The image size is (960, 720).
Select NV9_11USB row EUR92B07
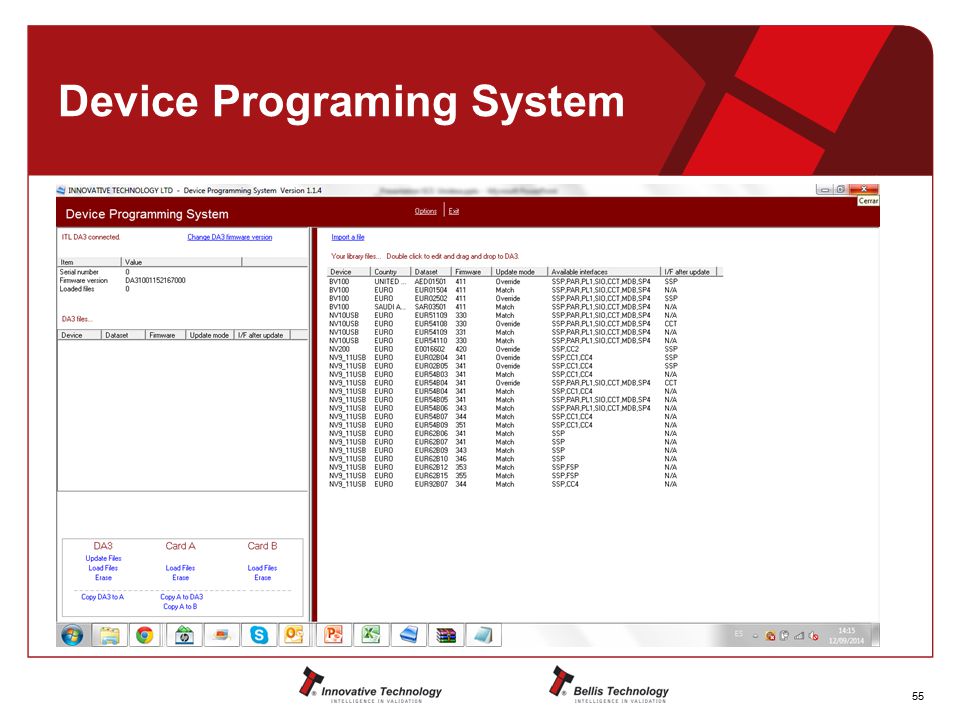(x=525, y=484)
